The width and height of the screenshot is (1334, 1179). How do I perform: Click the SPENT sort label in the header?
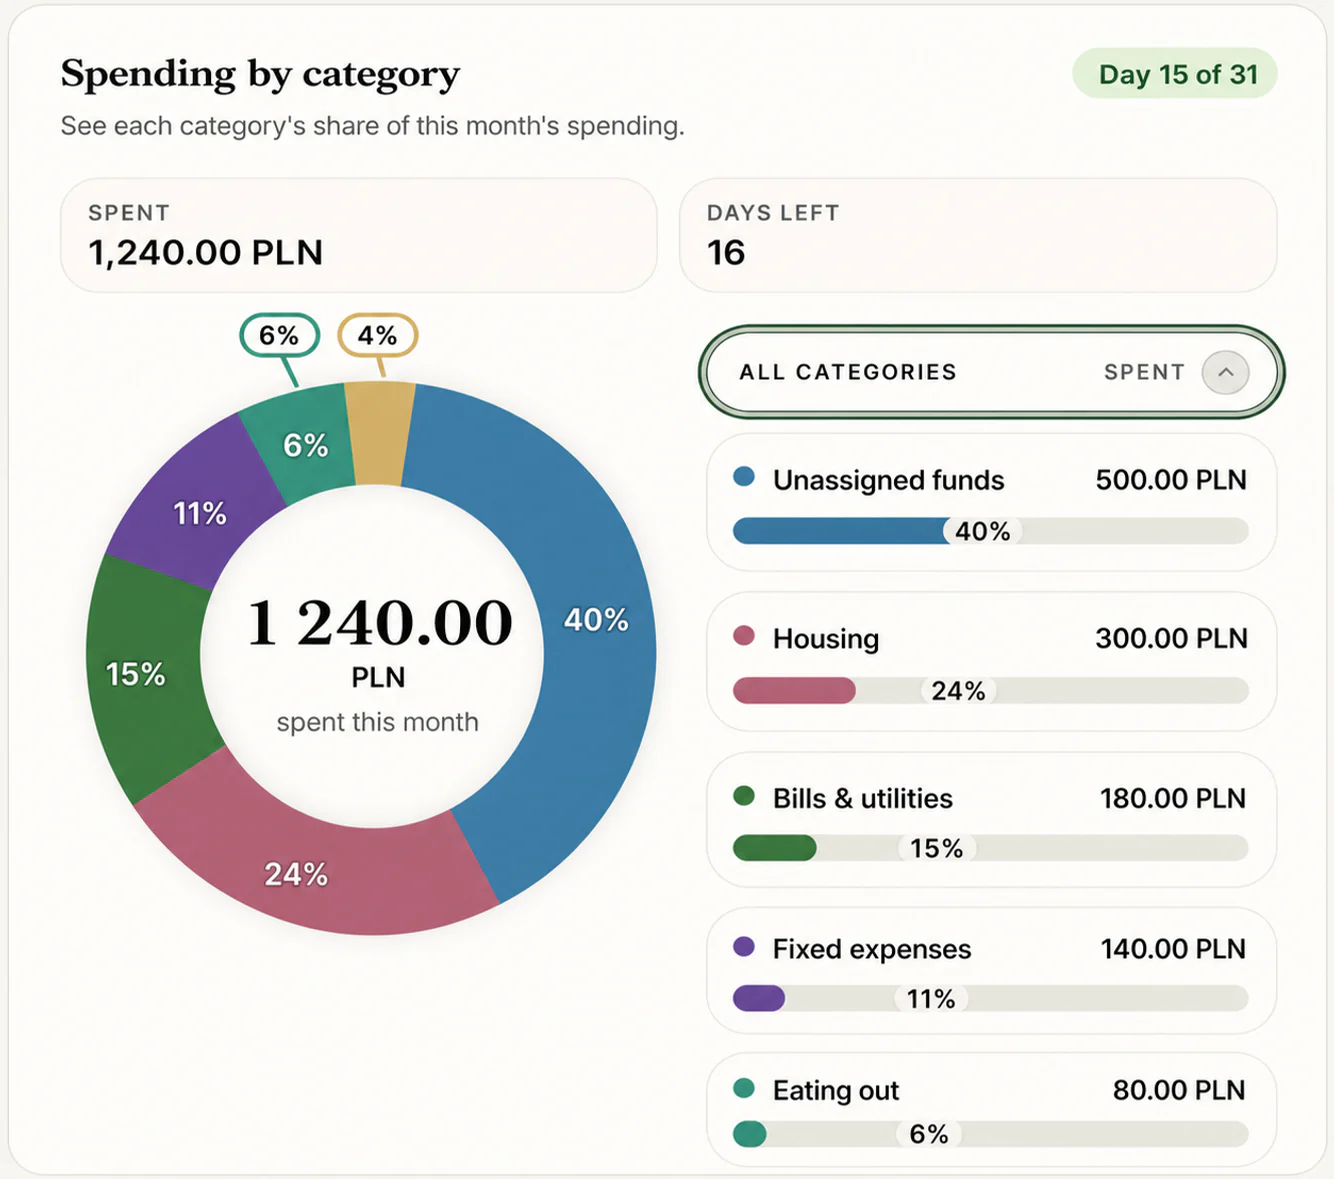pyautogui.click(x=1144, y=372)
